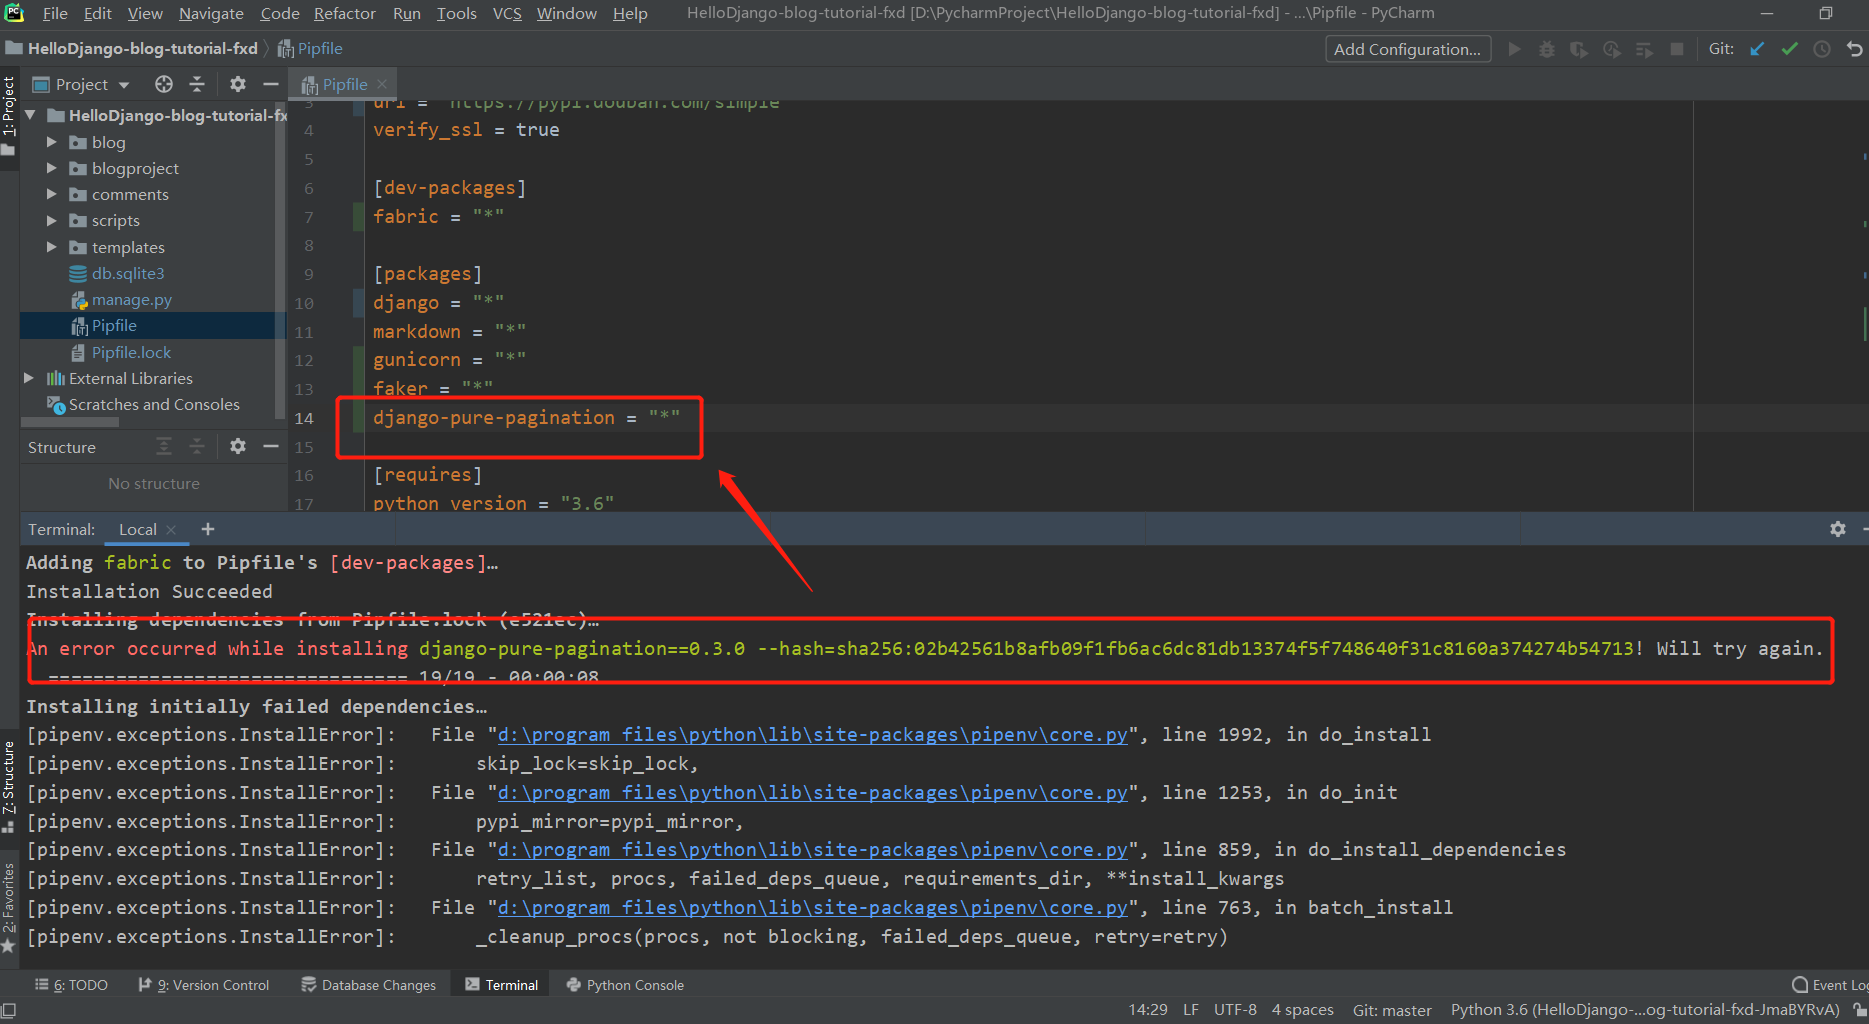
Task: Click Git revert undo arrow icon
Action: click(1855, 49)
